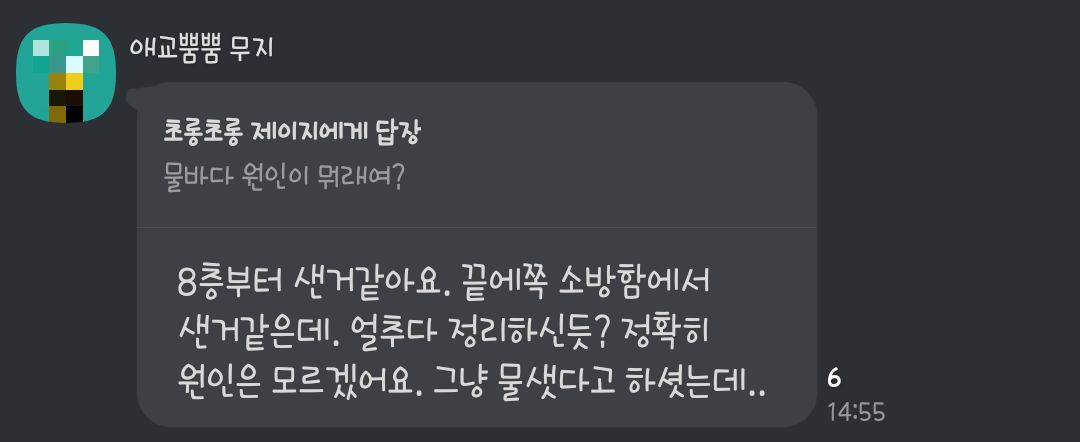The height and width of the screenshot is (442, 1080).
Task: Click the divider line below the quoted reply
Action: (x=477, y=227)
